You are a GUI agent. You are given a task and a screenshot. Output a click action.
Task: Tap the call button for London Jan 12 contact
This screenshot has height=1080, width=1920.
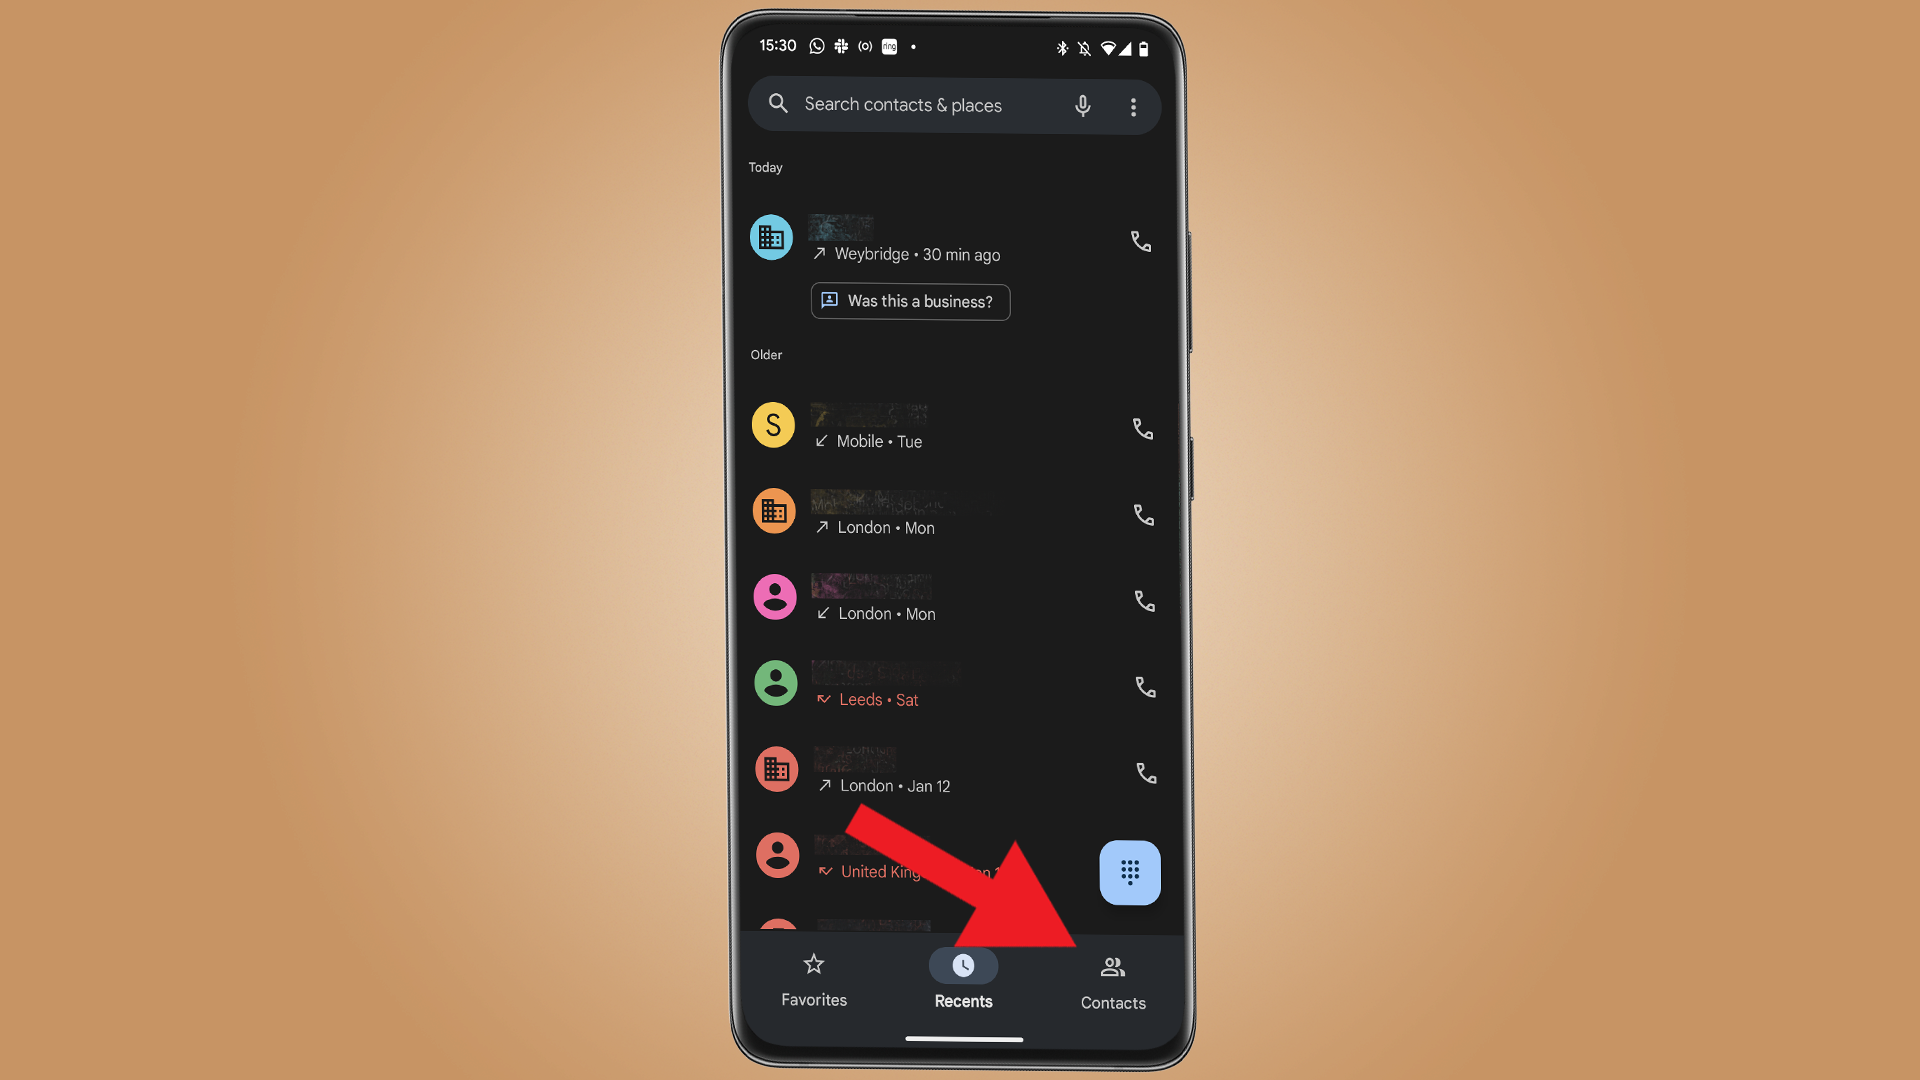1141,773
